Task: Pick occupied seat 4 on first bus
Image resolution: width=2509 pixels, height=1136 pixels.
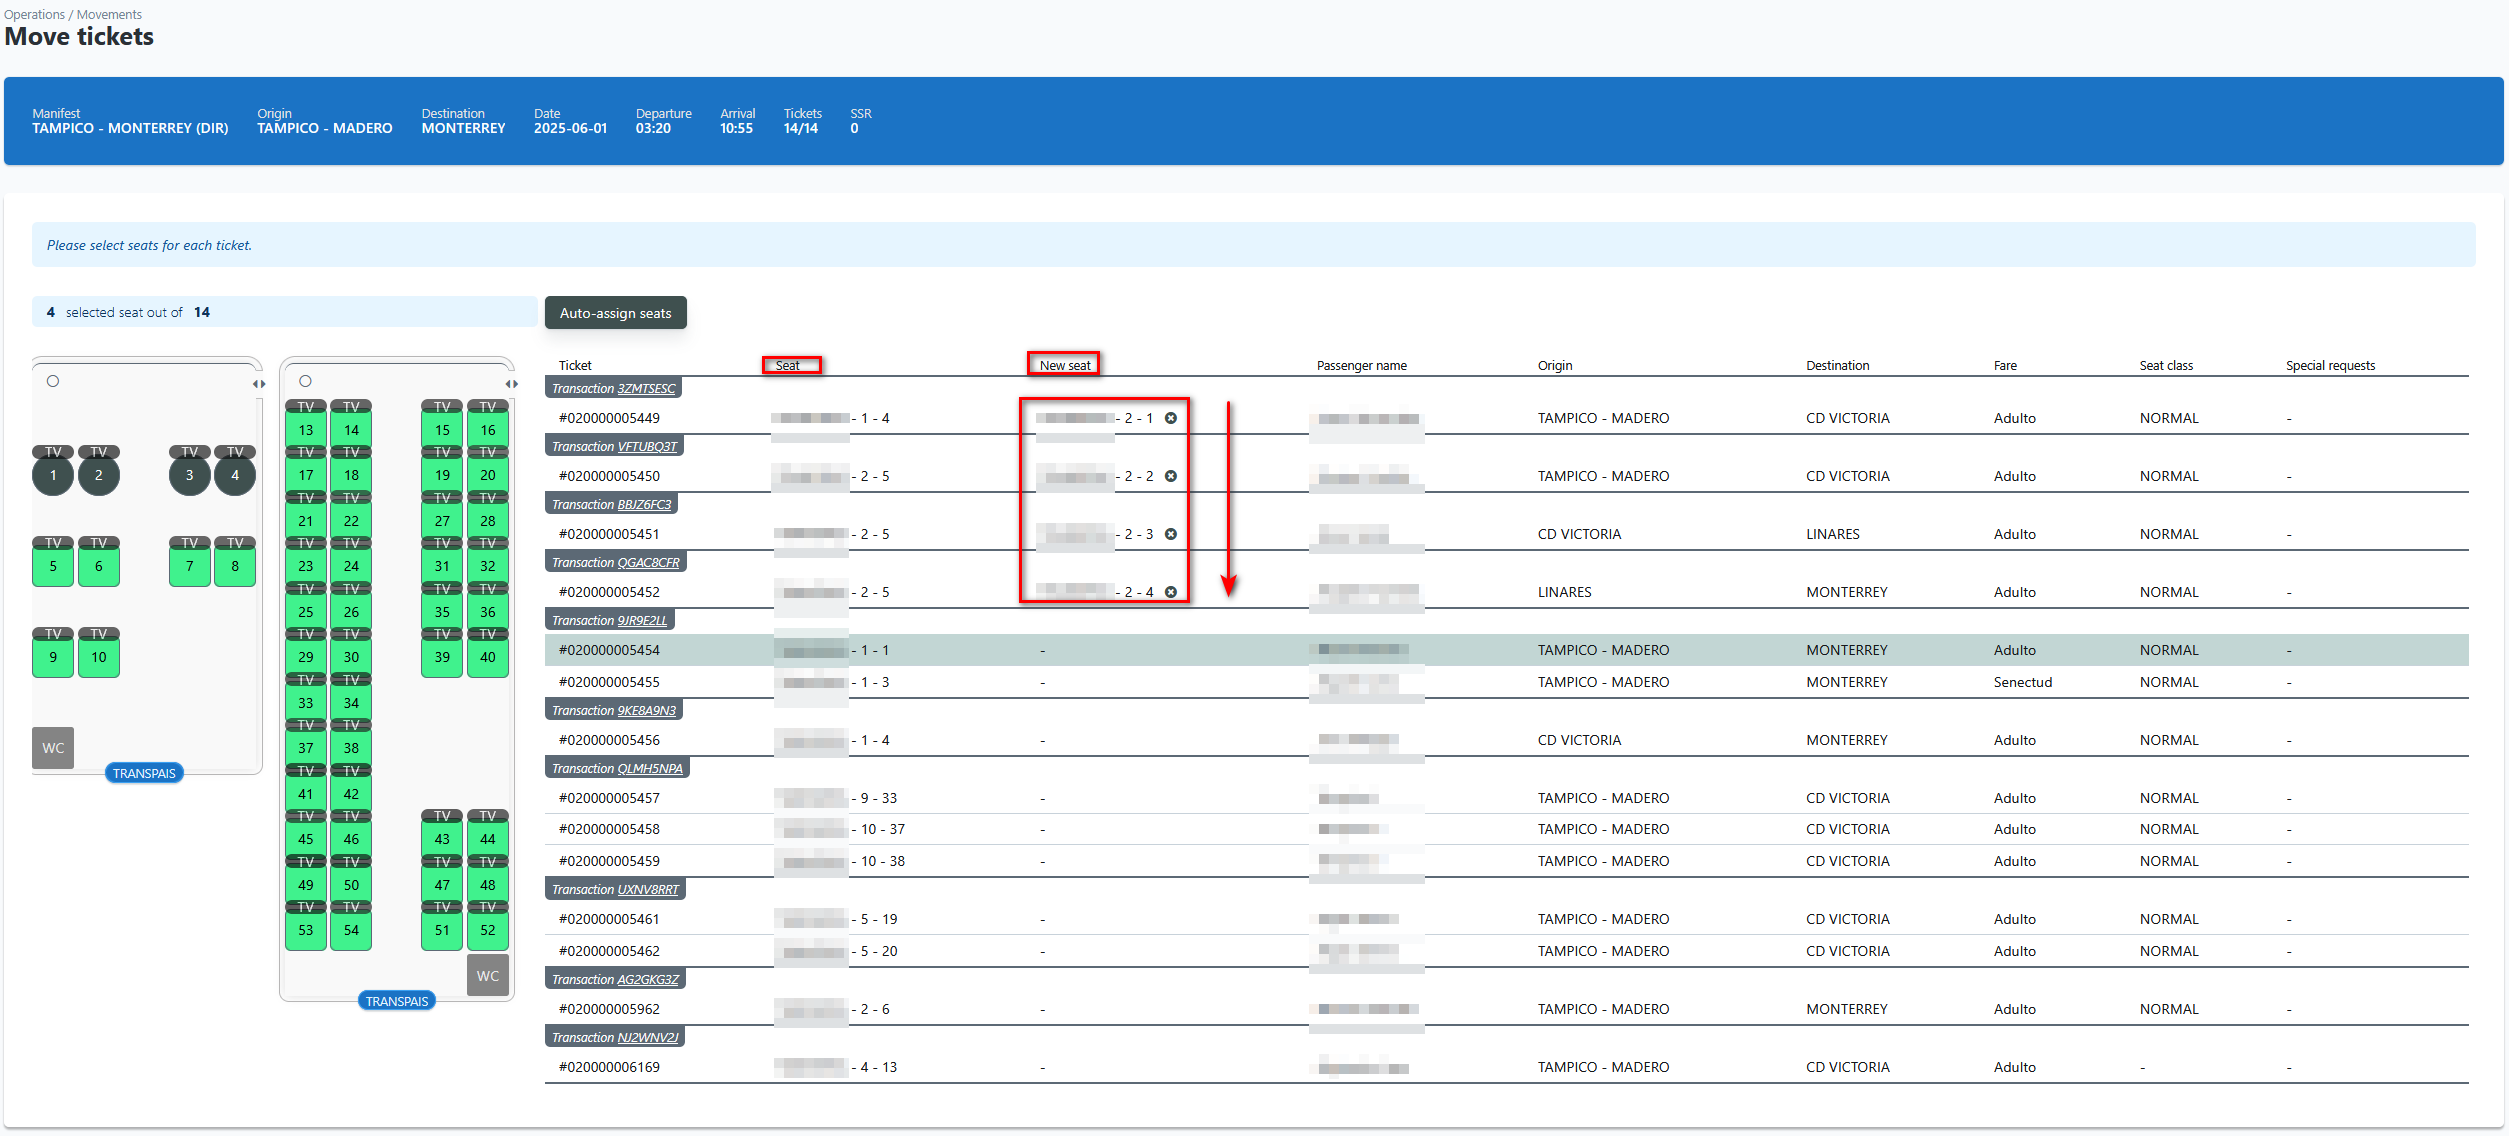Action: (x=235, y=475)
